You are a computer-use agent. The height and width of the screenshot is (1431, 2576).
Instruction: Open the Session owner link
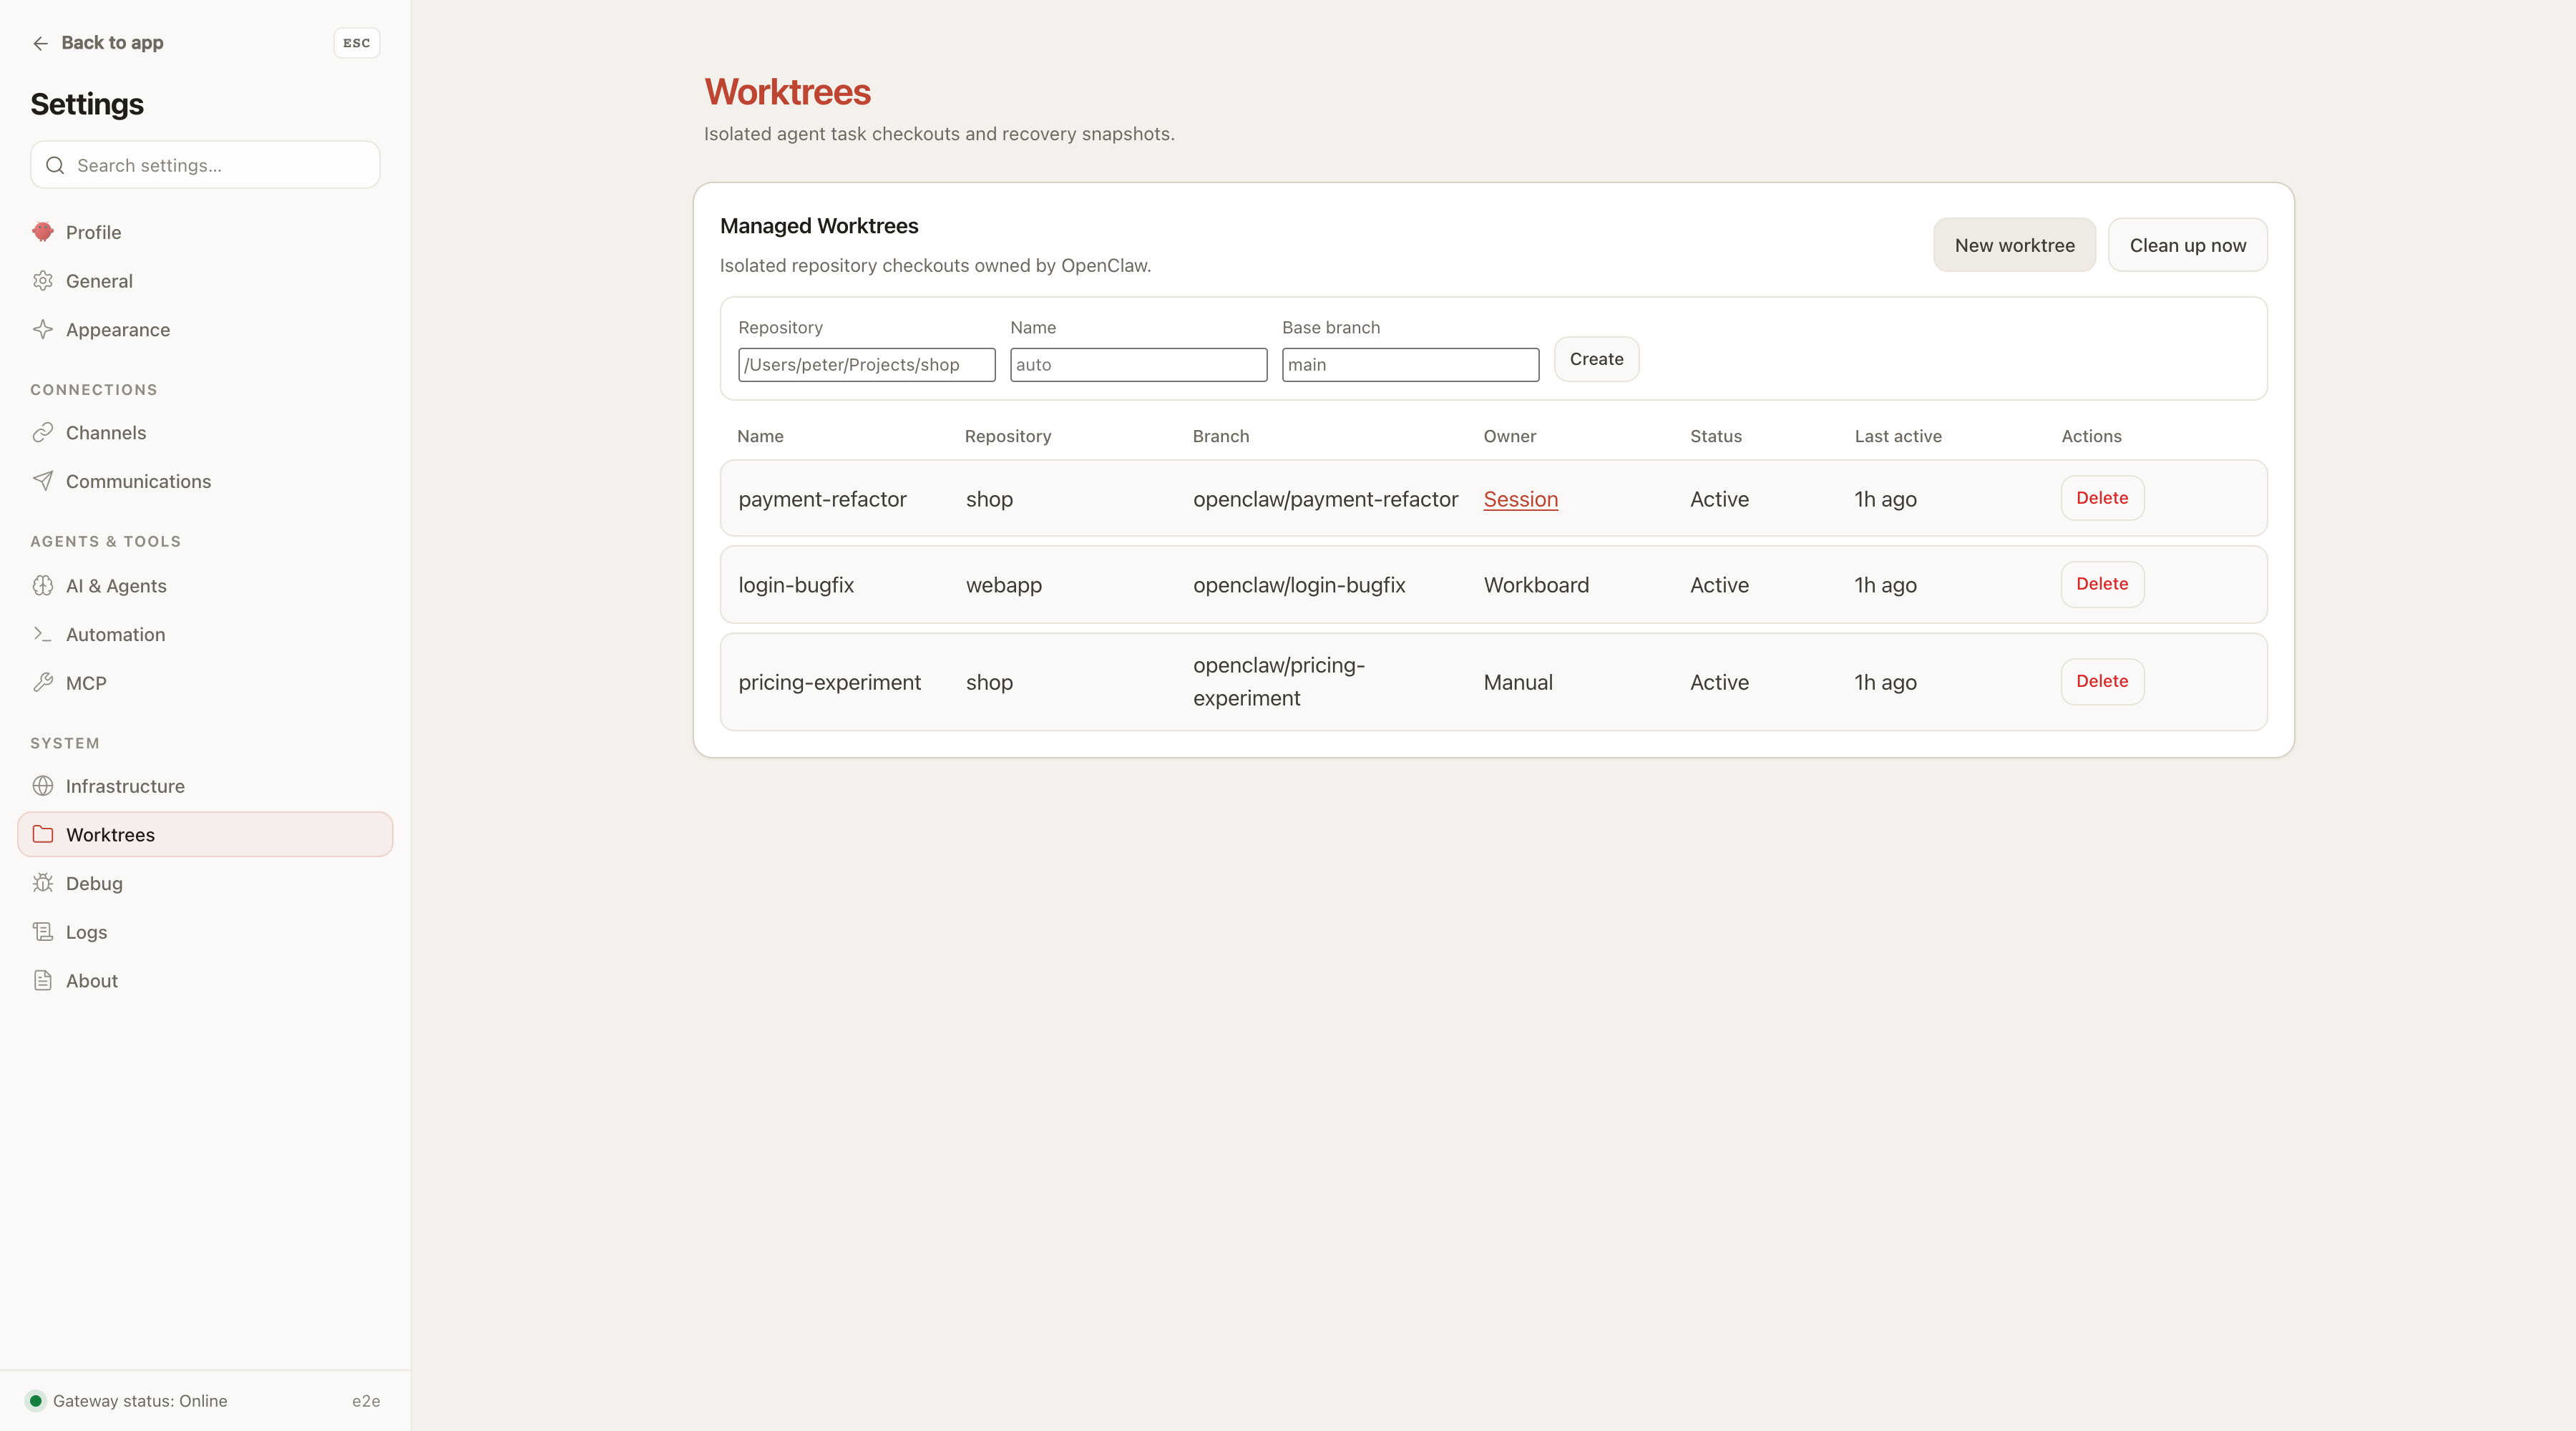[1520, 499]
